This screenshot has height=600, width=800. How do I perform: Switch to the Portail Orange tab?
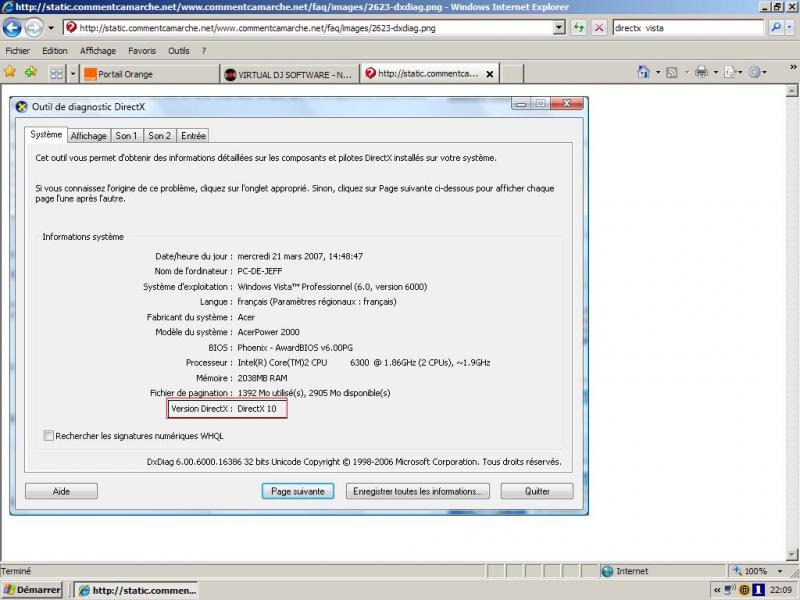[150, 74]
